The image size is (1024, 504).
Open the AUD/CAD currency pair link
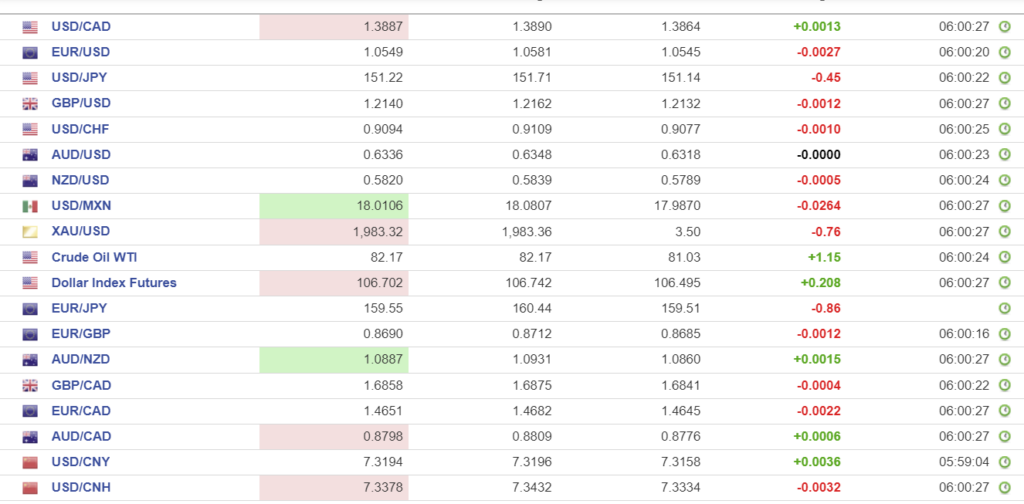click(x=81, y=436)
